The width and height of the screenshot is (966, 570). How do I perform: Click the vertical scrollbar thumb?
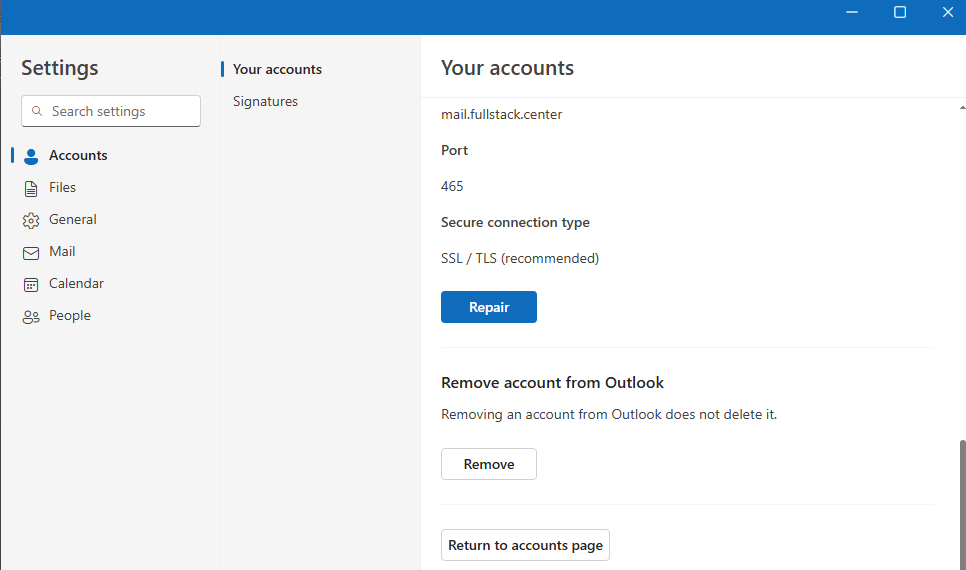point(962,505)
